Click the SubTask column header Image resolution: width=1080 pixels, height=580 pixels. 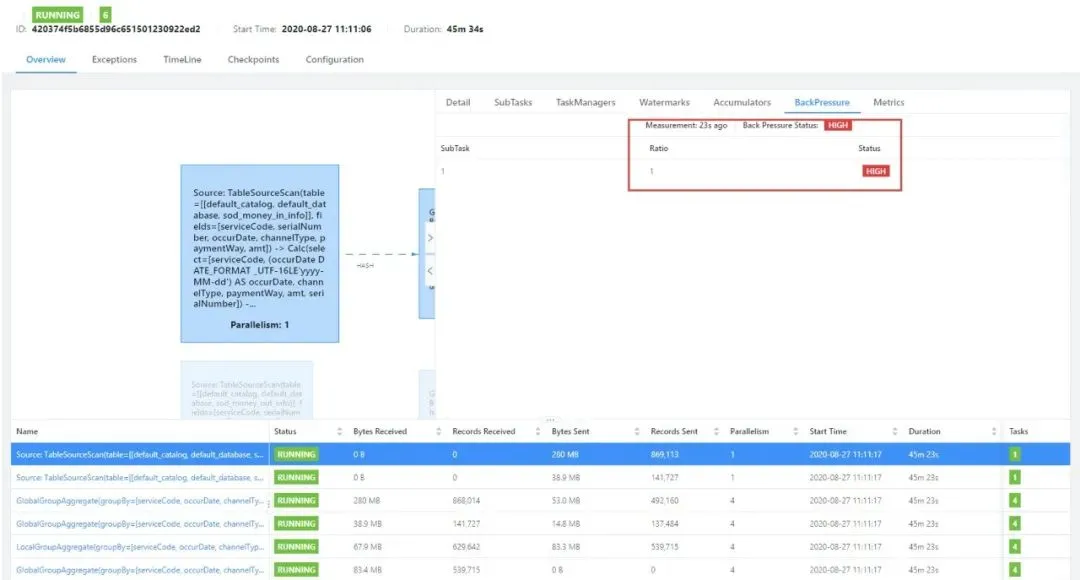click(455, 148)
